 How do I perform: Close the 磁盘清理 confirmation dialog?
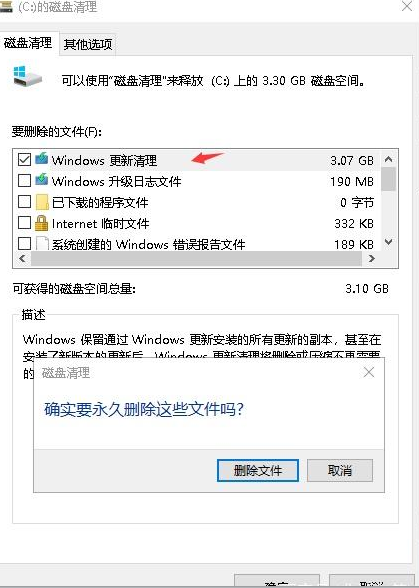click(369, 372)
